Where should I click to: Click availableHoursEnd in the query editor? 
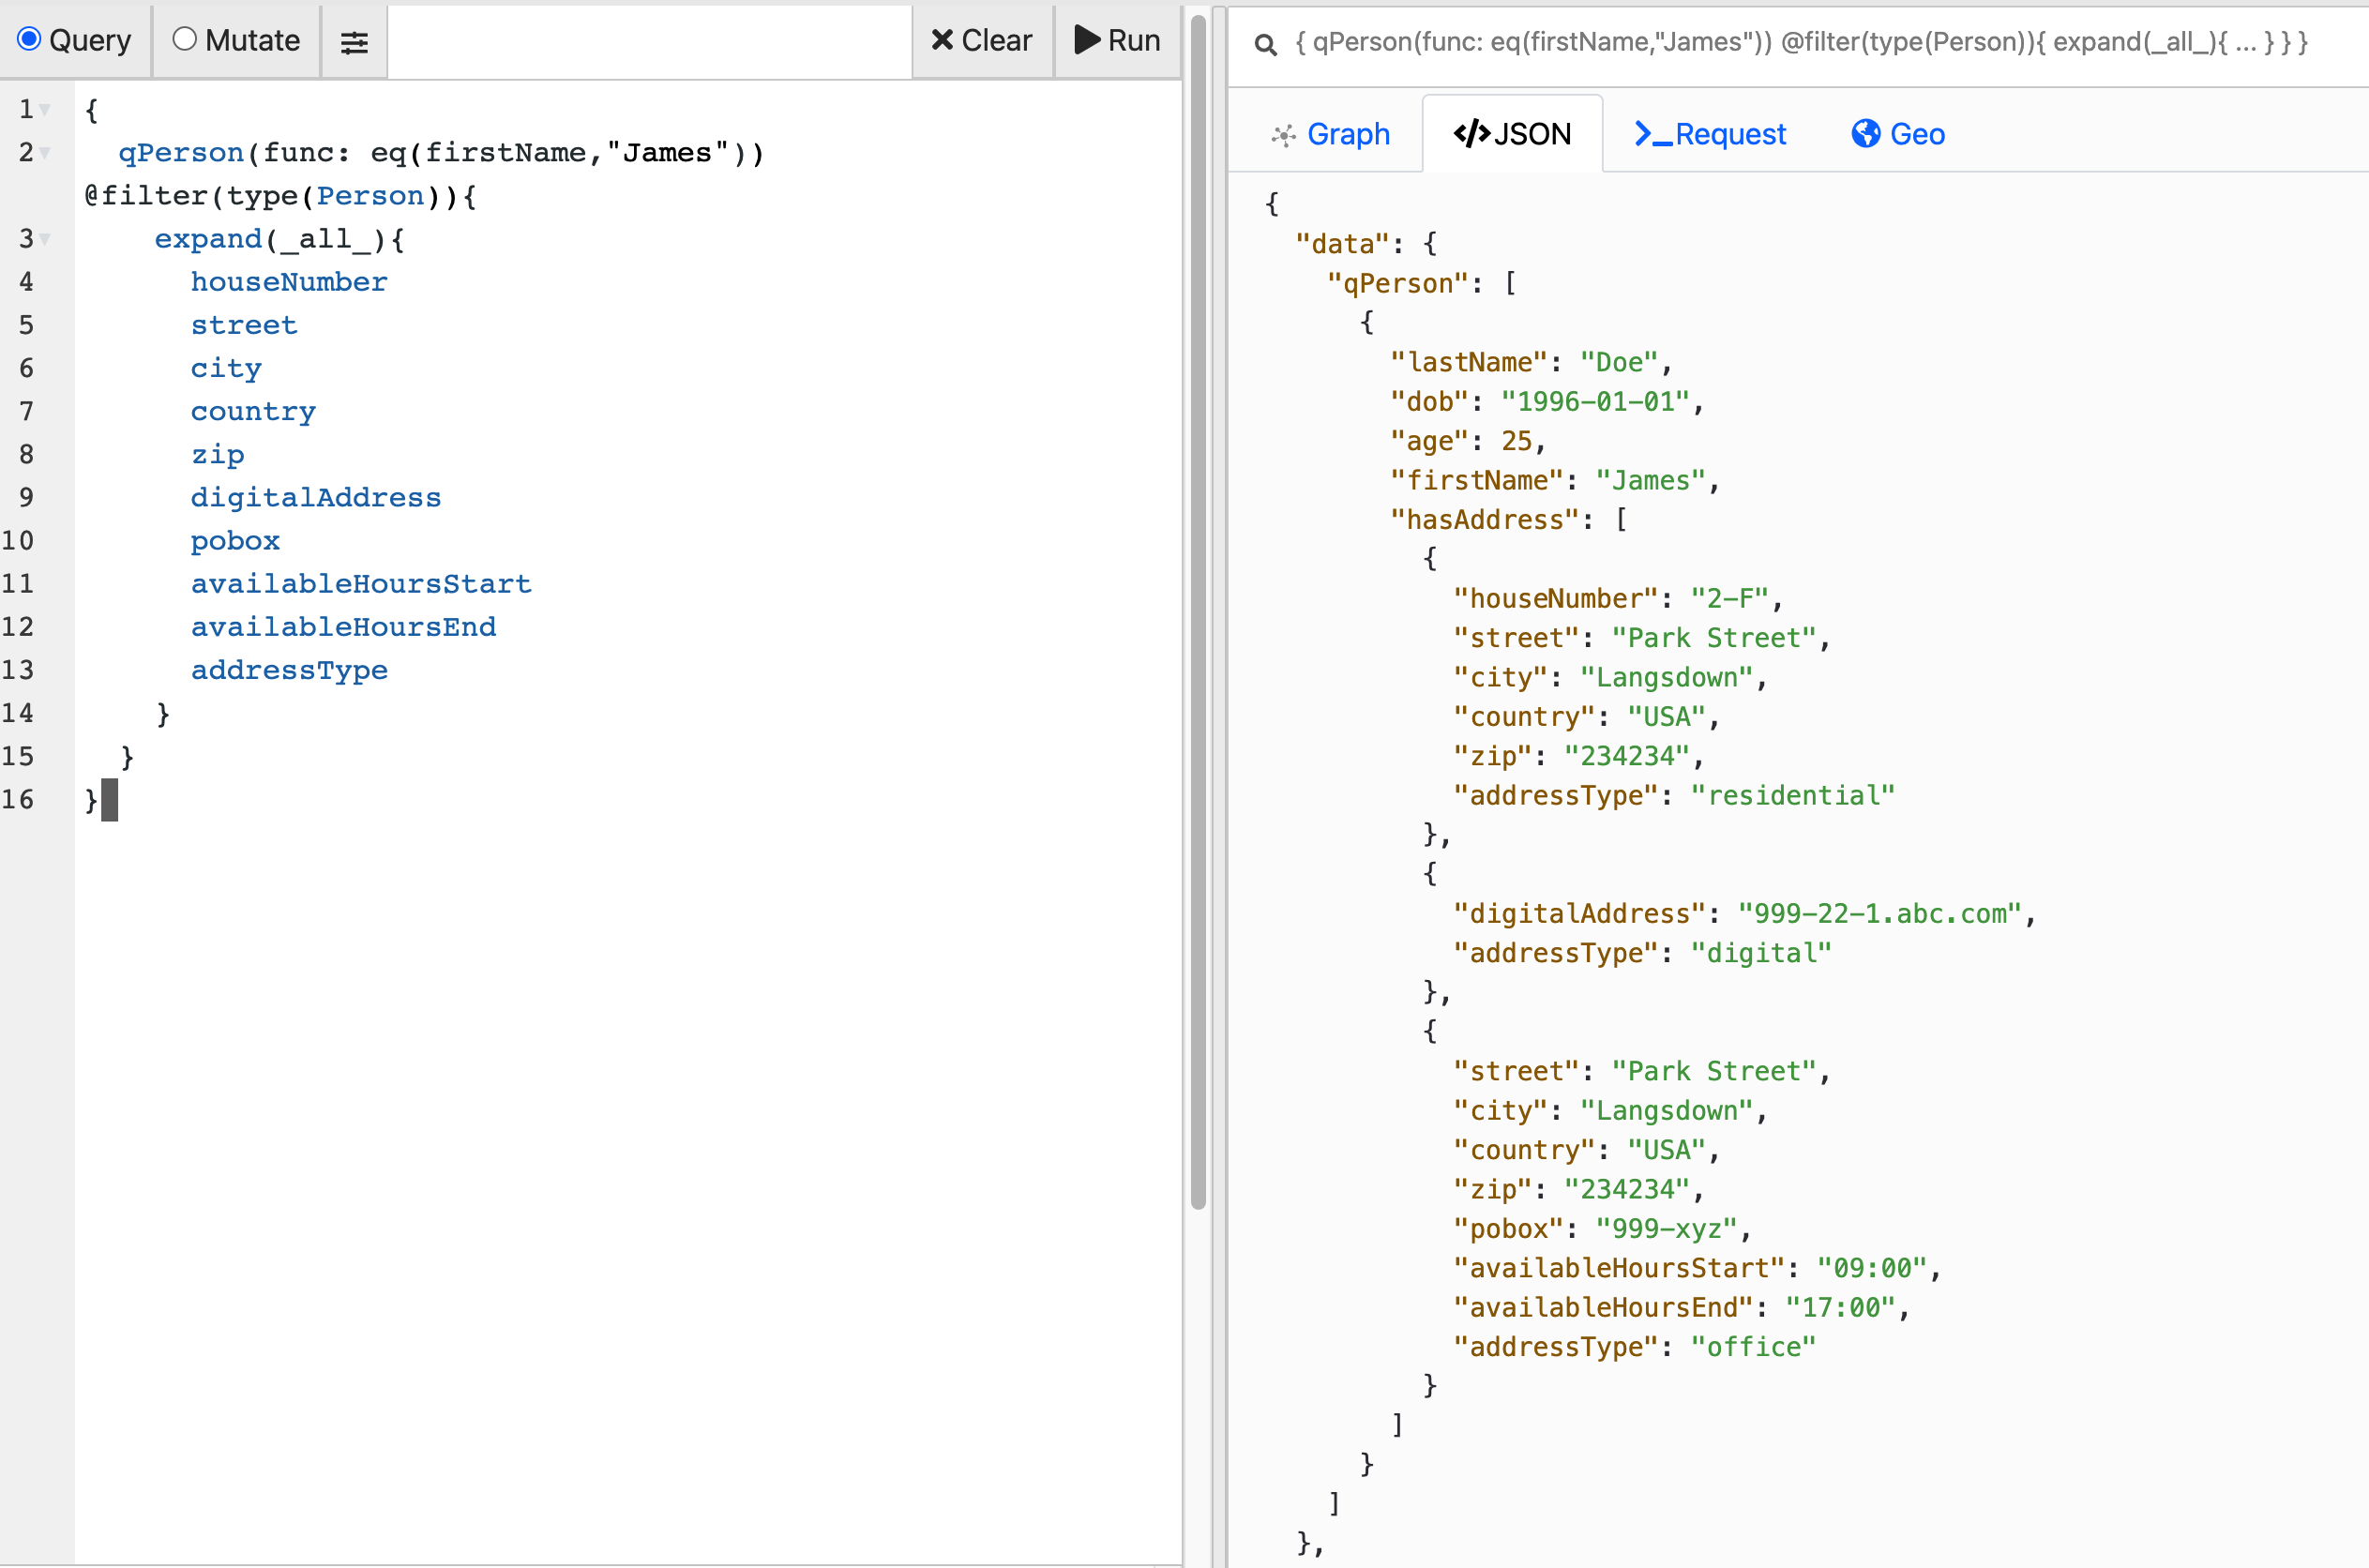343,626
